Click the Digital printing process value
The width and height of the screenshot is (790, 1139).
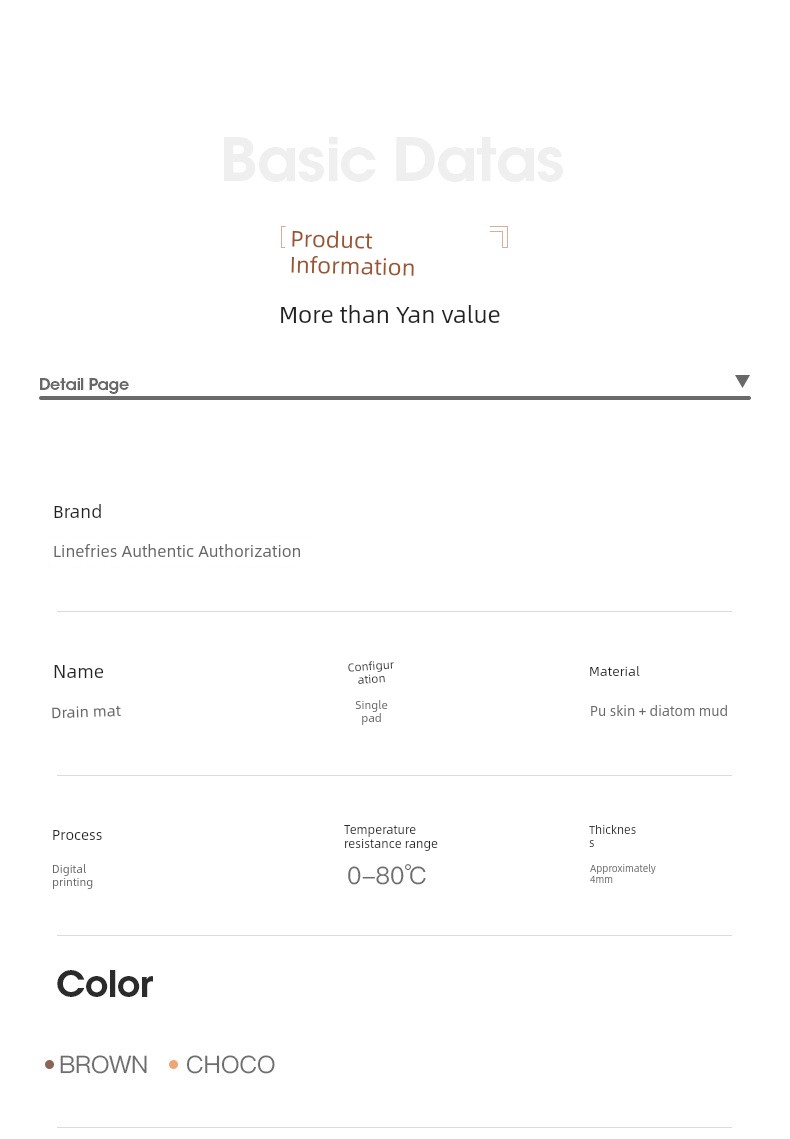tap(73, 875)
